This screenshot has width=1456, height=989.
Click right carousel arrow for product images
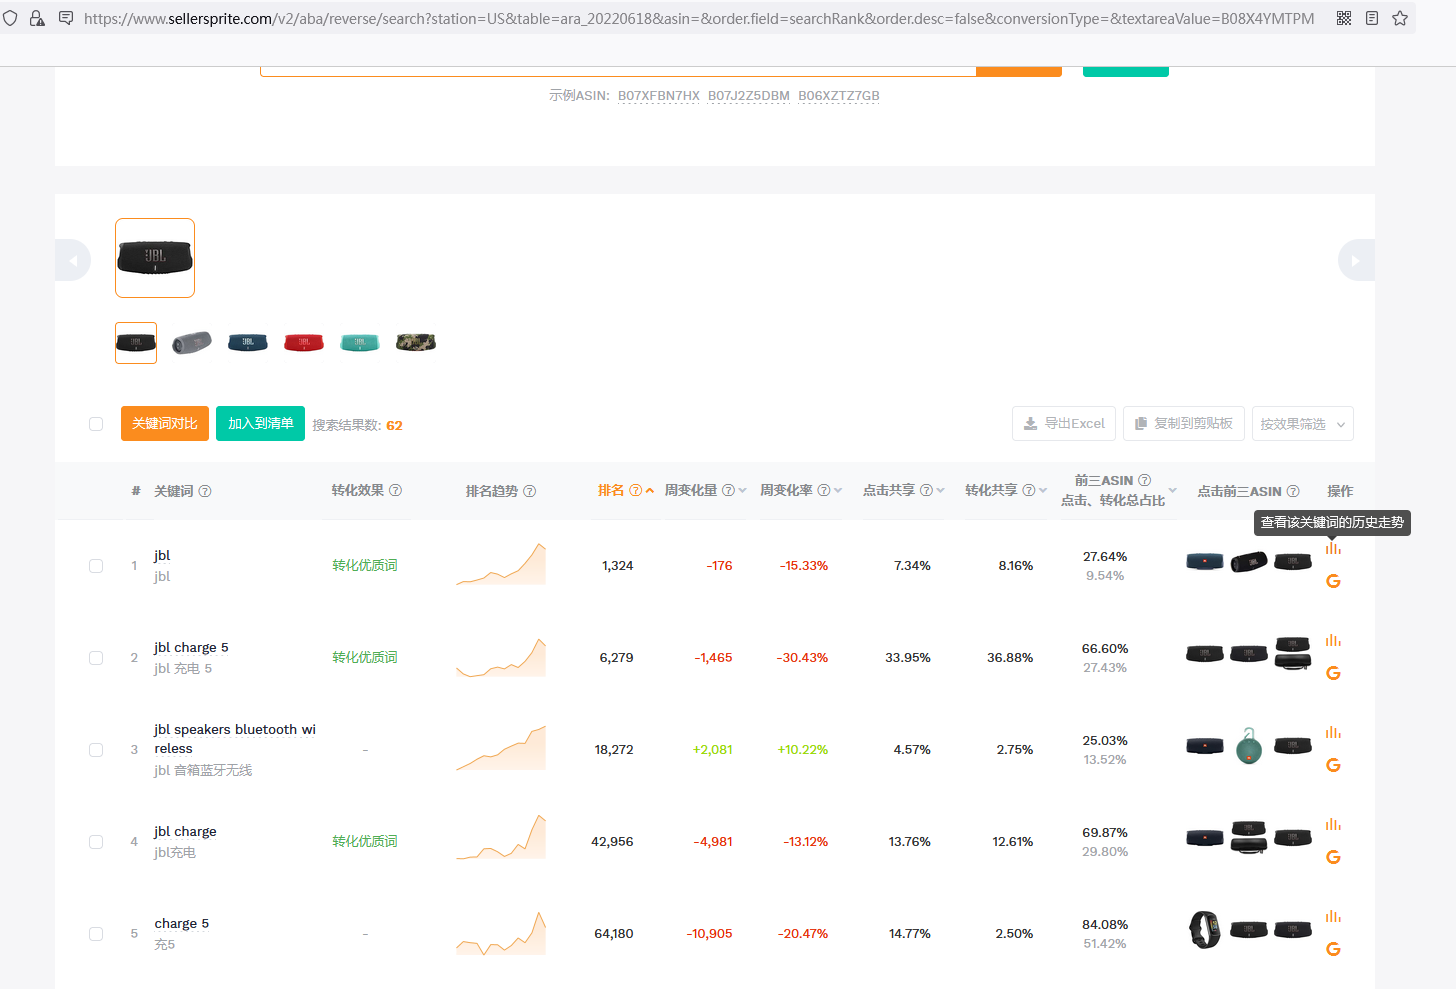coord(1355,261)
